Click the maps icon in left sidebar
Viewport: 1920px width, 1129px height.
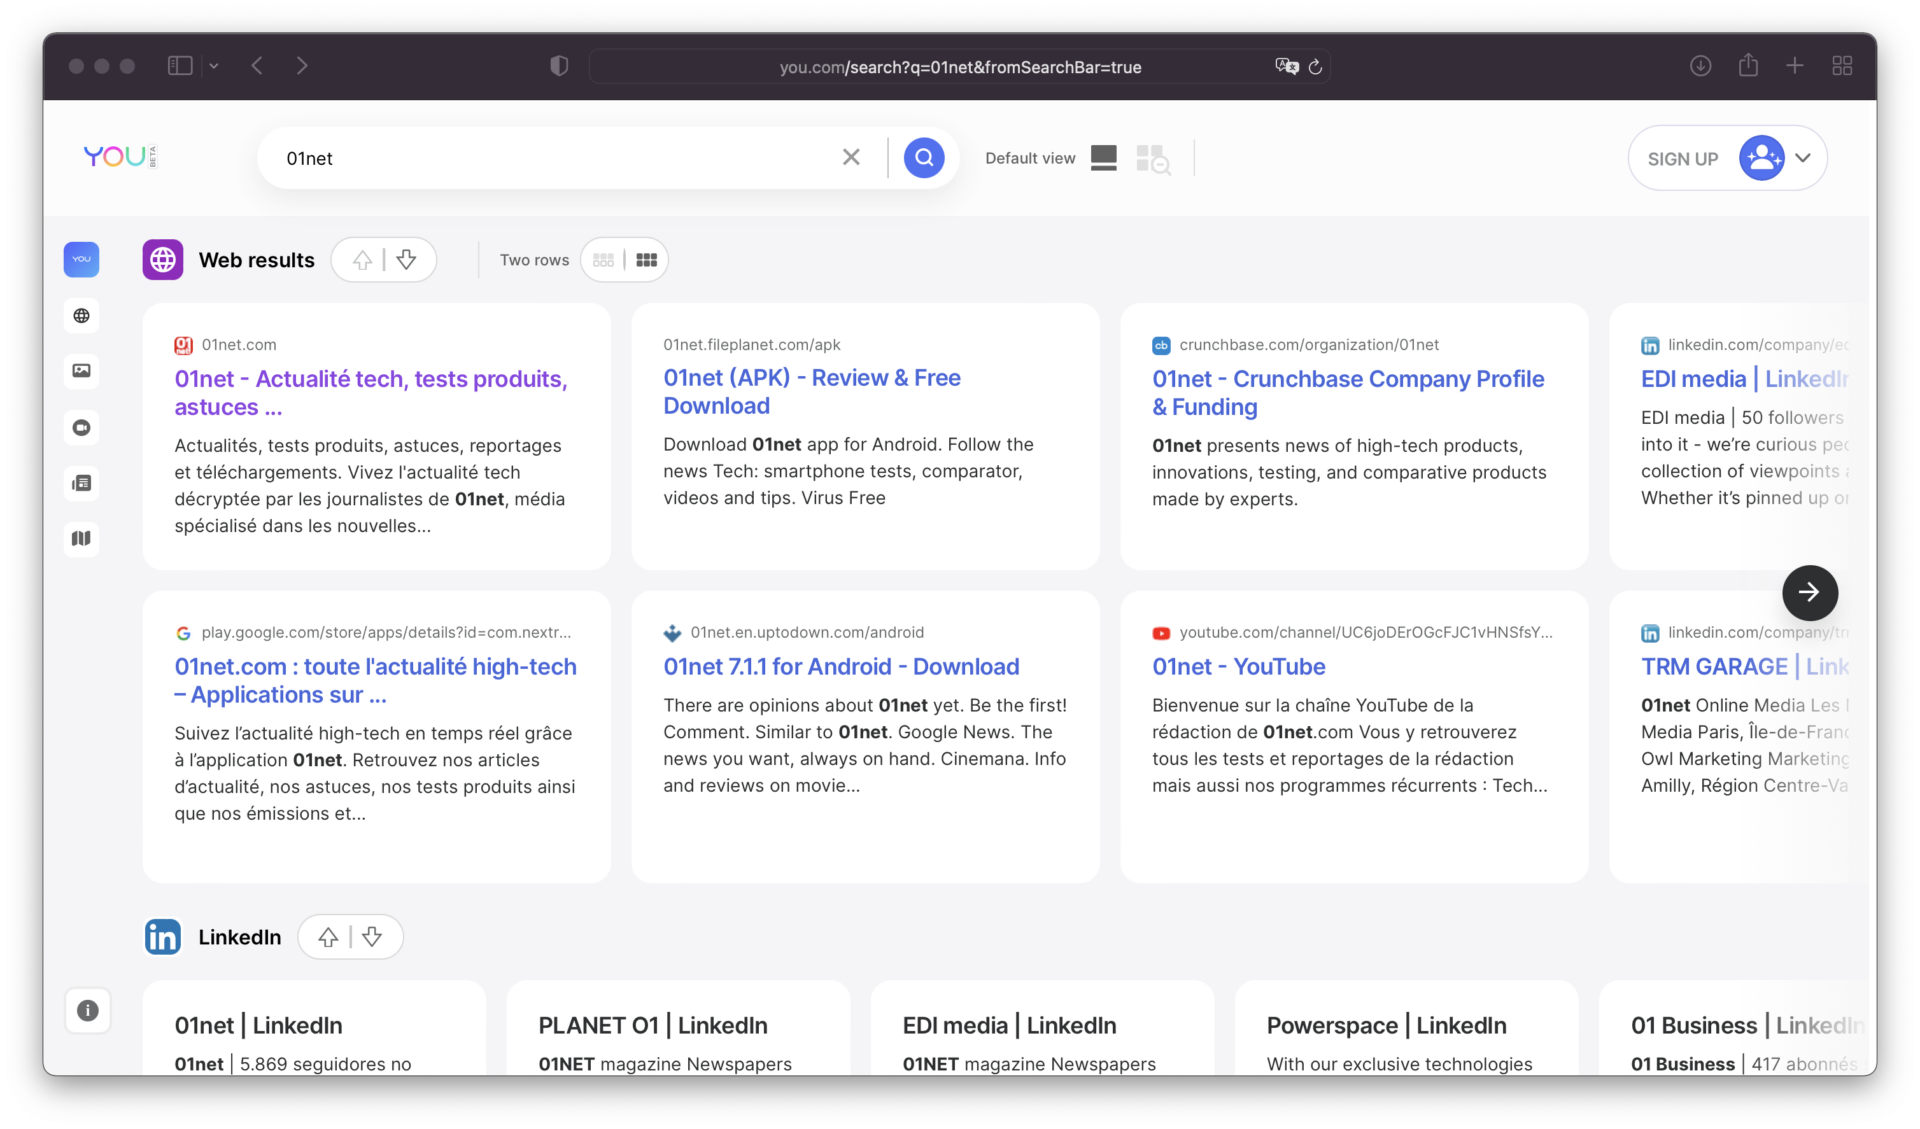pos(82,539)
